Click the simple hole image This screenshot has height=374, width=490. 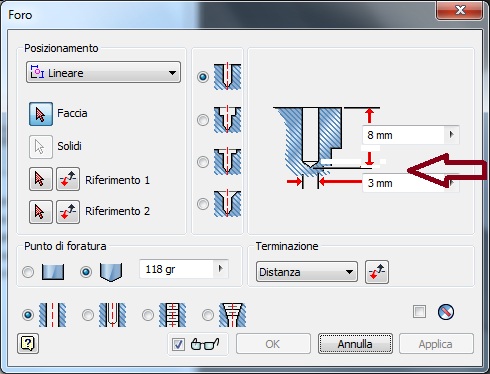[x=53, y=315]
